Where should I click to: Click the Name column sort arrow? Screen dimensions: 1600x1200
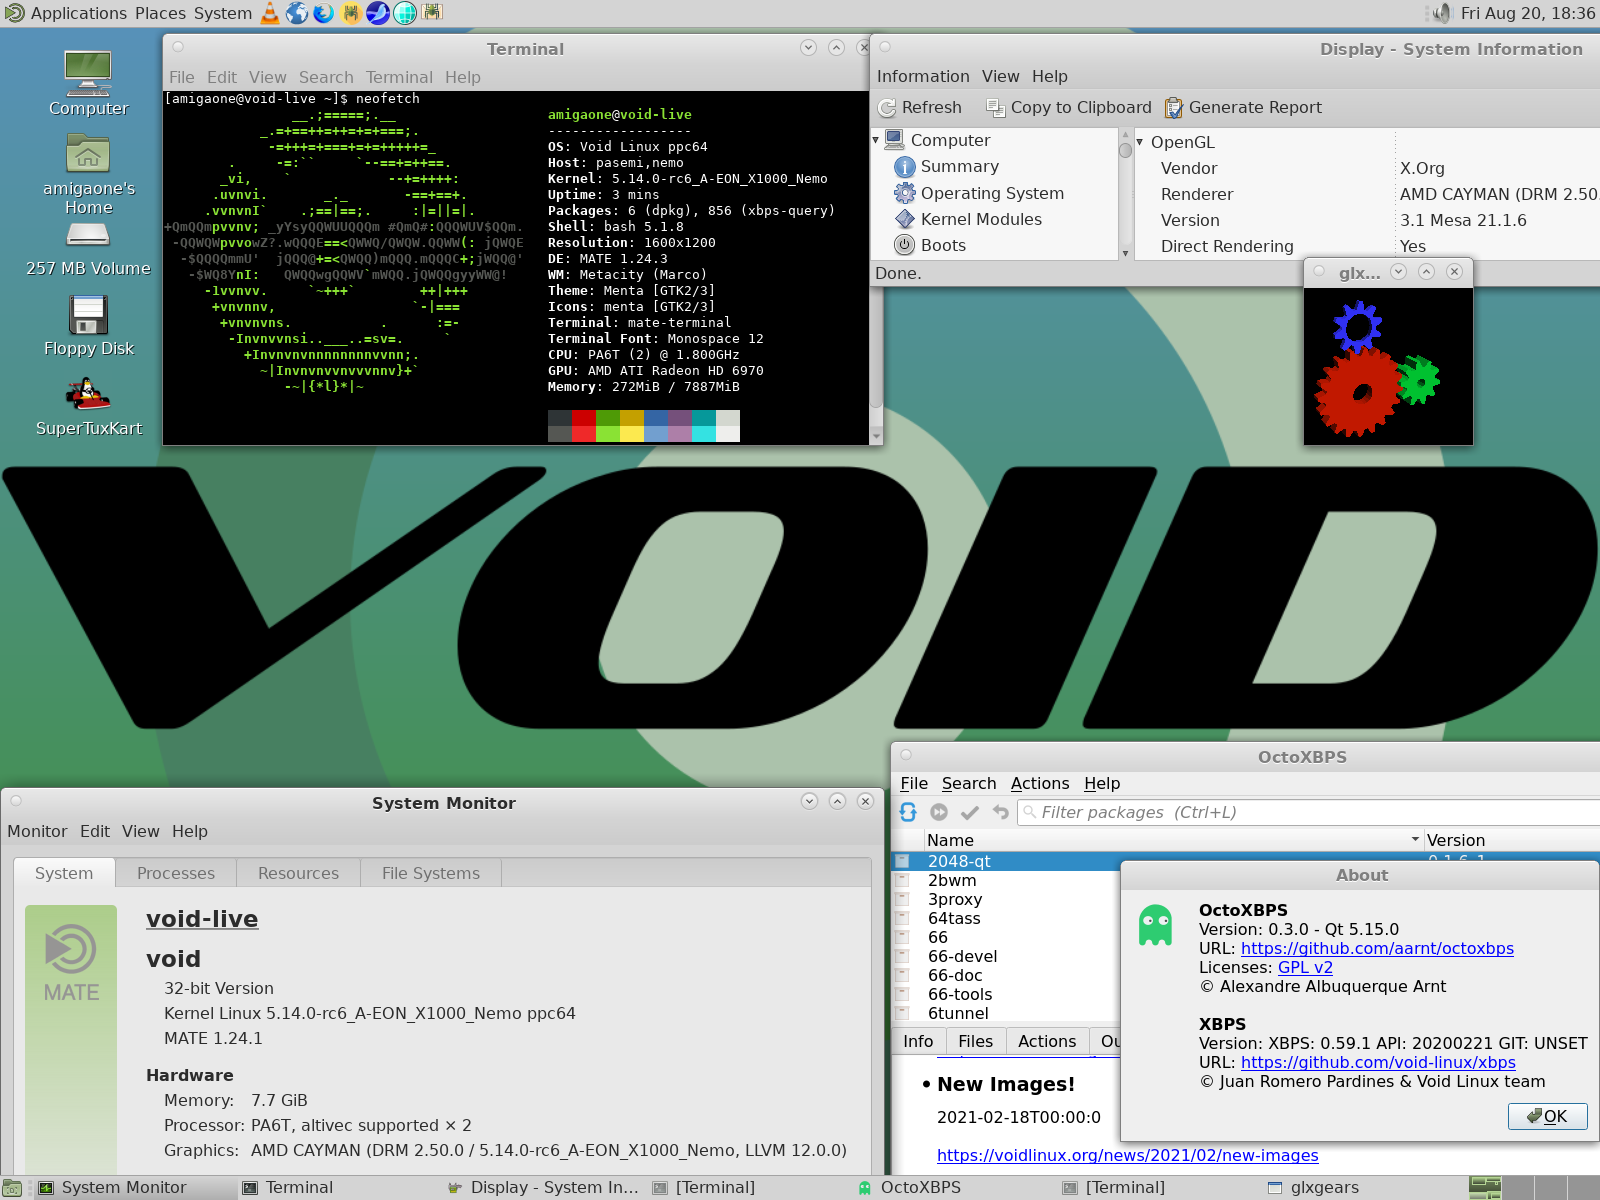1415,839
